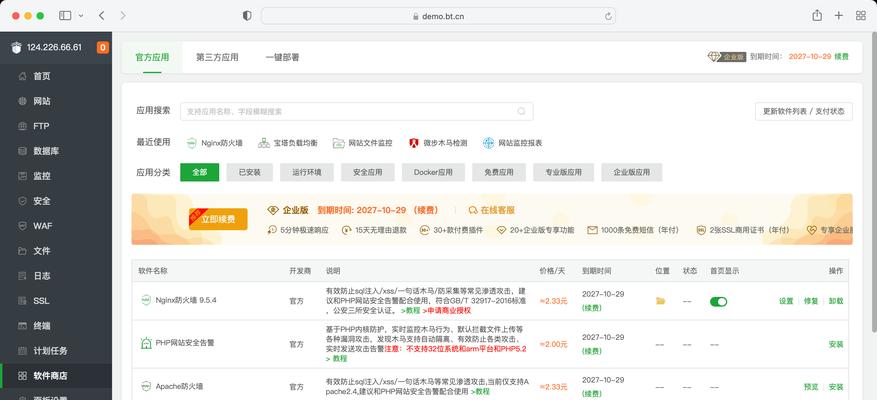Click the 终端 terminal sidebar icon
Viewport: 877px width, 400px height.
[22, 326]
